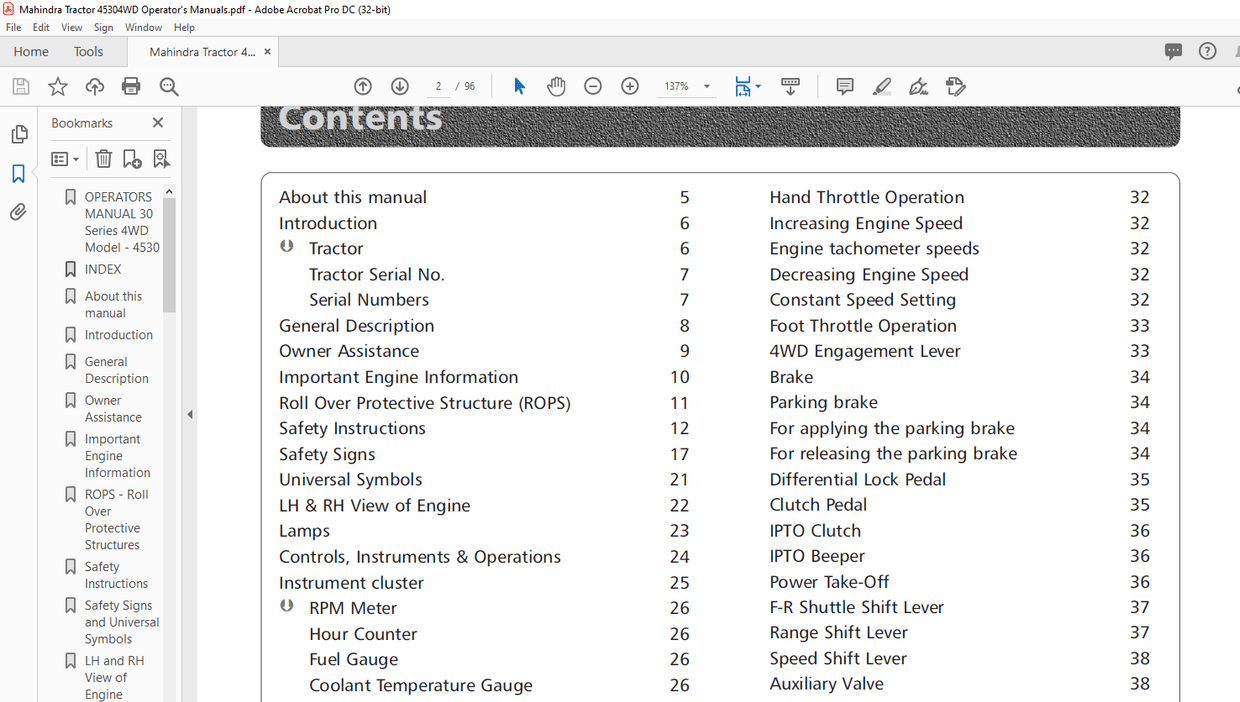The width and height of the screenshot is (1240, 702).
Task: Zoom out of the document
Action: (x=593, y=86)
